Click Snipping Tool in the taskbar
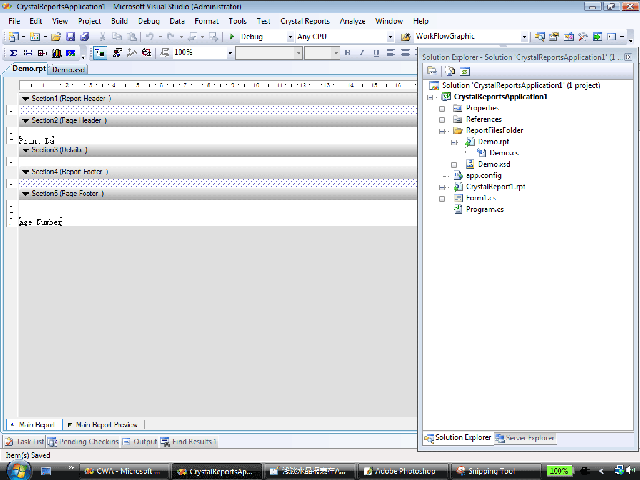 tap(491, 471)
